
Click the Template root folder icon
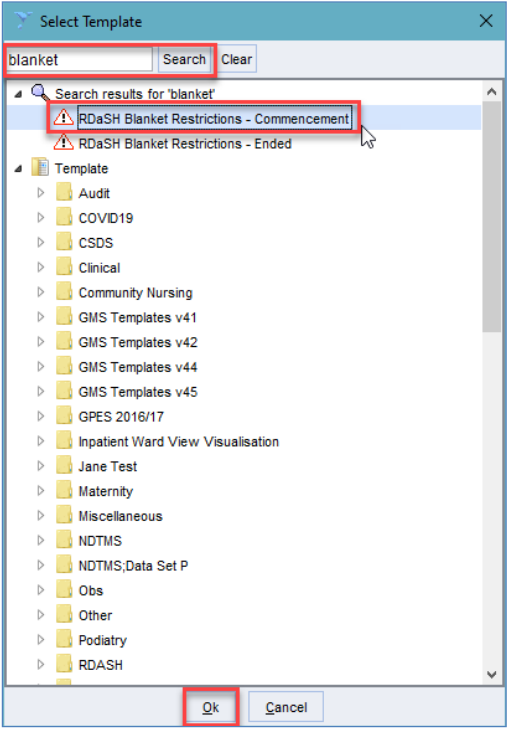coord(40,168)
